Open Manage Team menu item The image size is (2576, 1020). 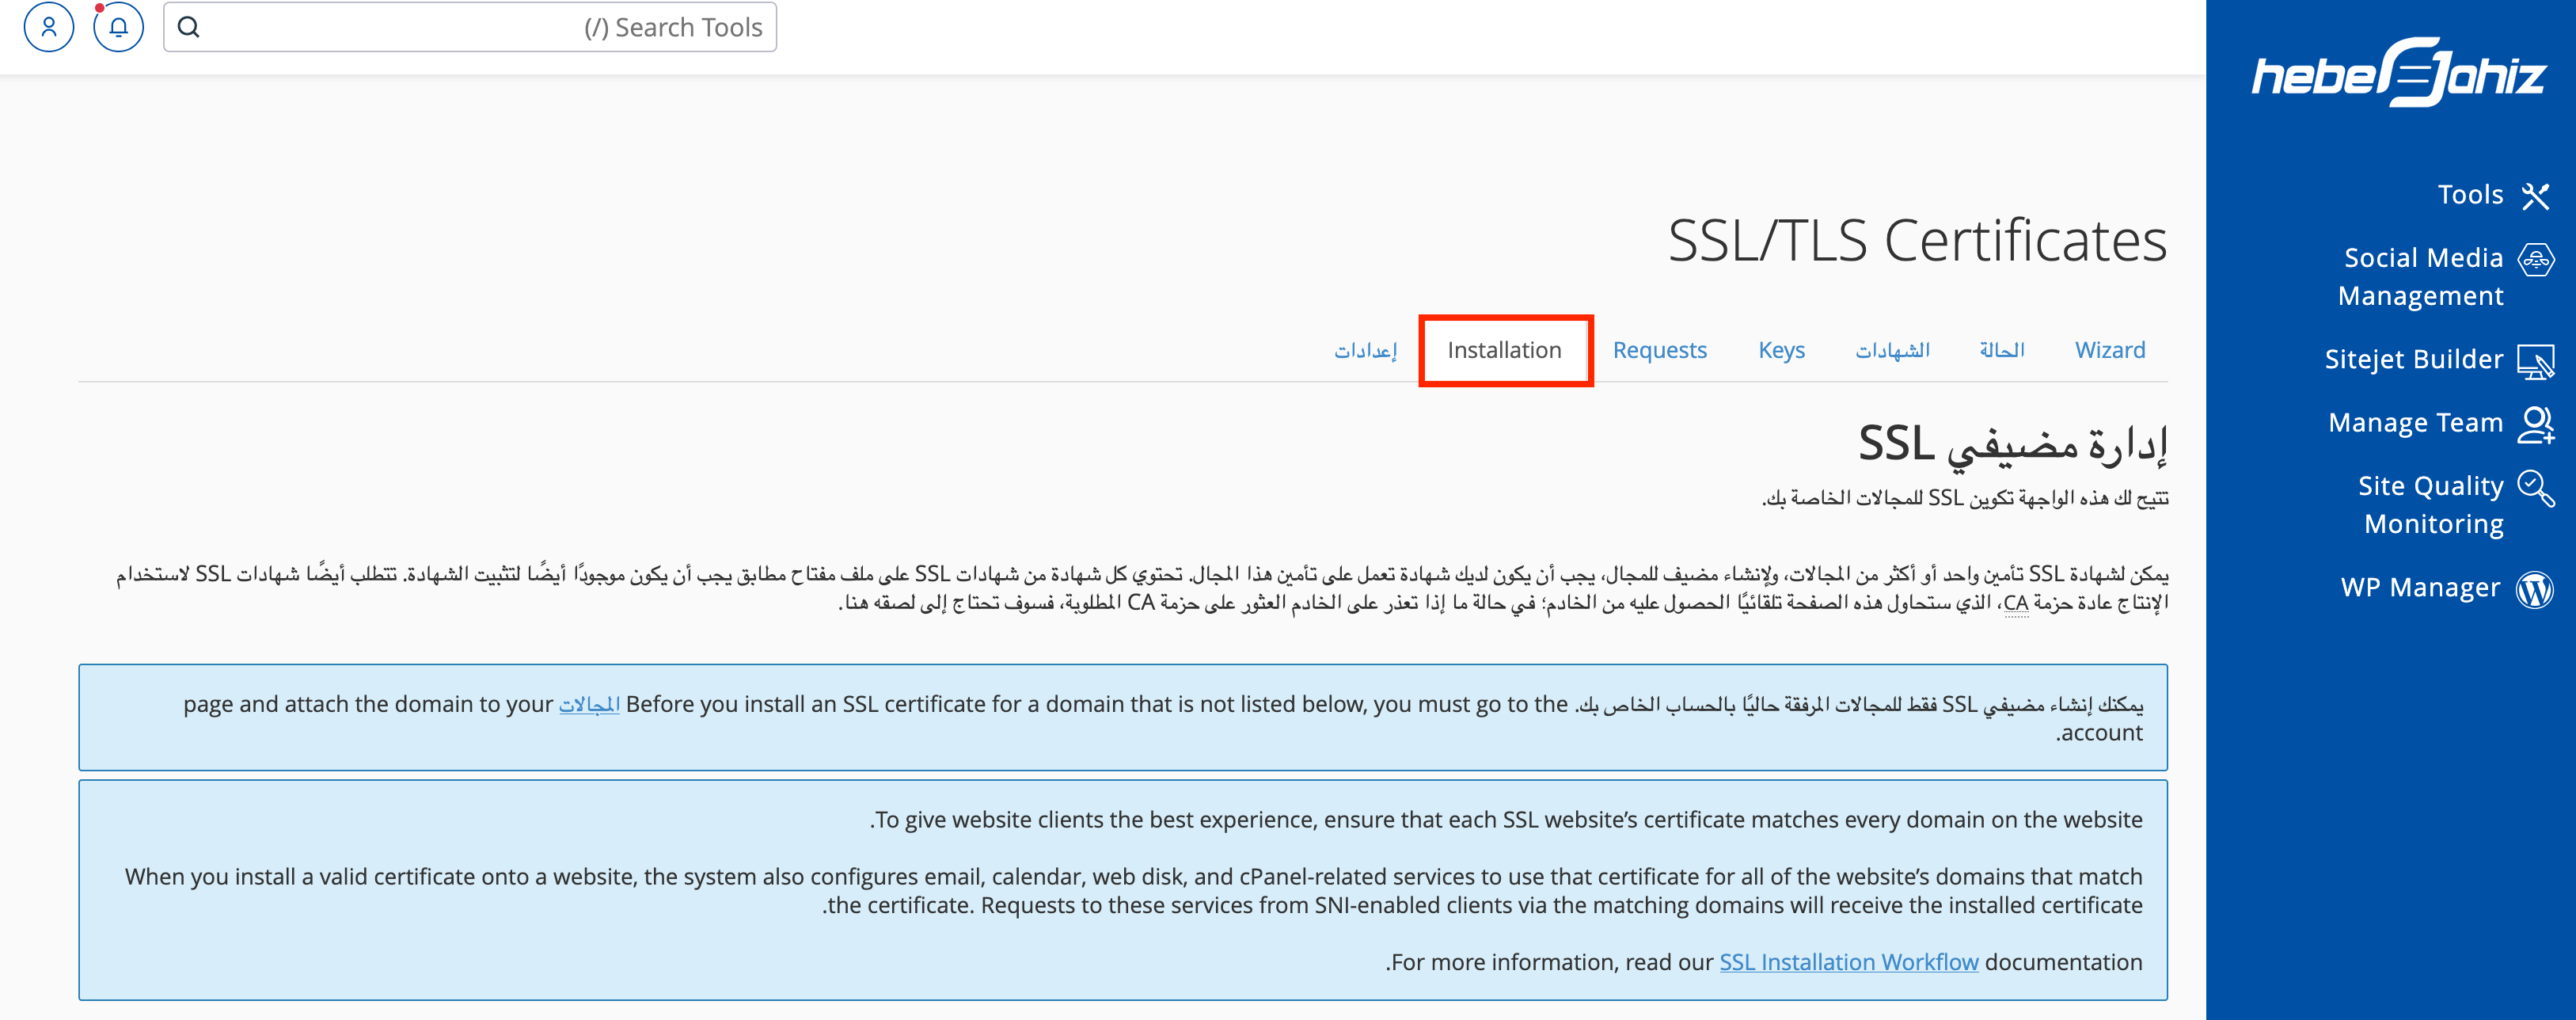pyautogui.click(x=2415, y=423)
